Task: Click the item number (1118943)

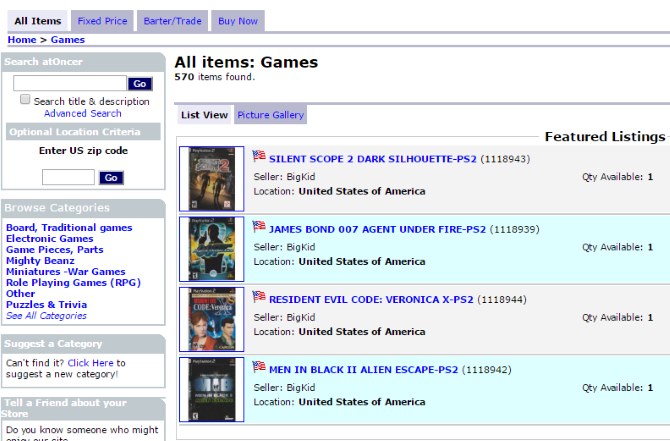Action: tap(505, 159)
